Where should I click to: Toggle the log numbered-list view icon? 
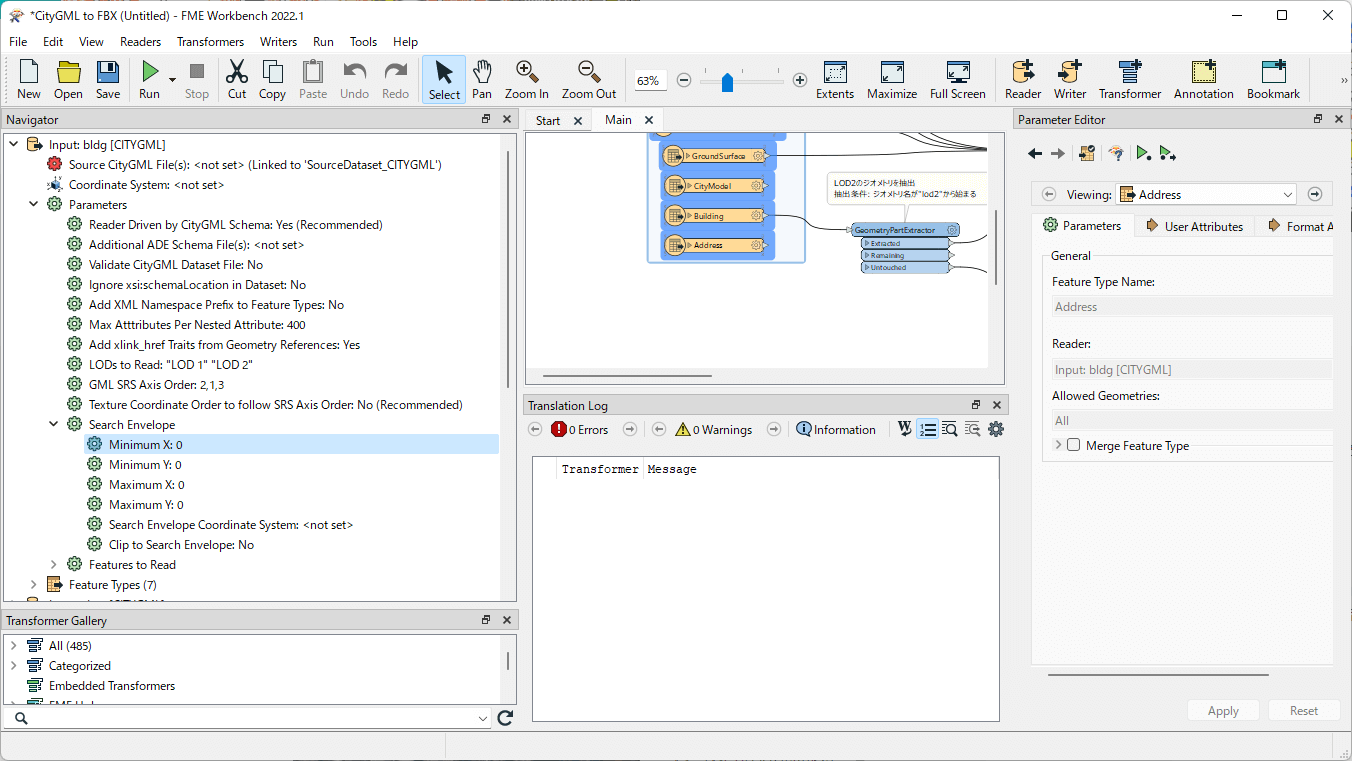pos(927,429)
